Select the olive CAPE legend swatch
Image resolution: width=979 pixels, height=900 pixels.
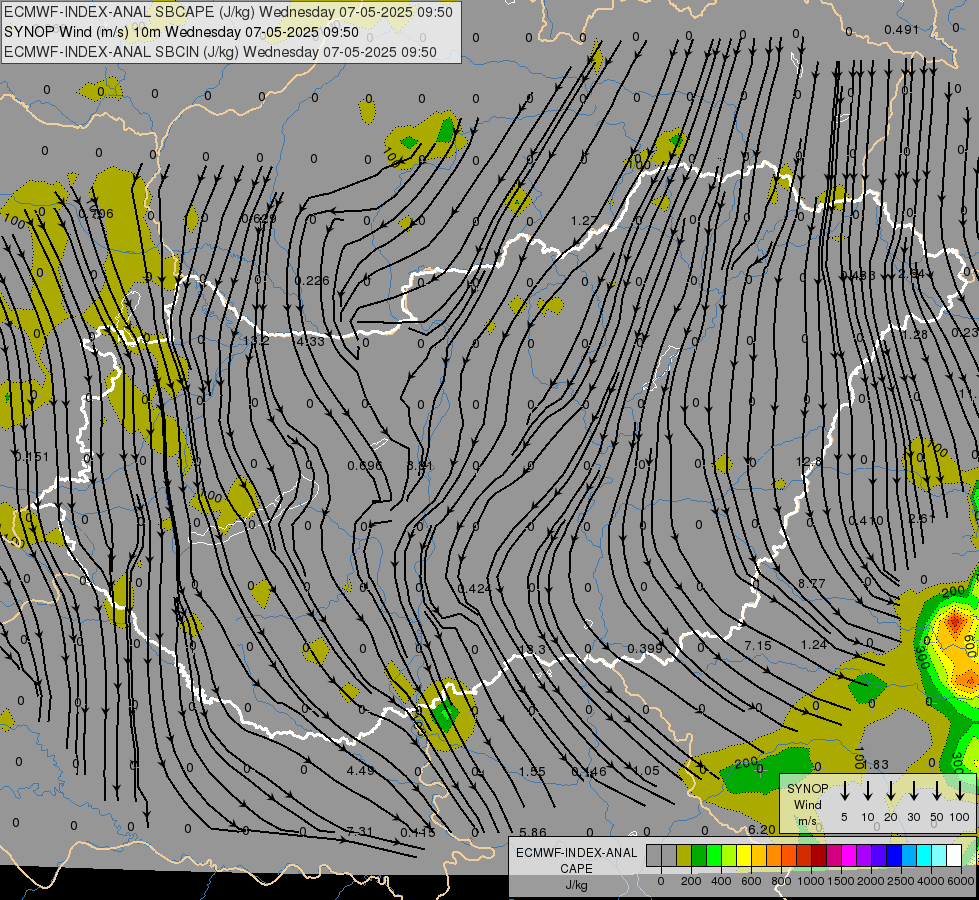coord(684,856)
